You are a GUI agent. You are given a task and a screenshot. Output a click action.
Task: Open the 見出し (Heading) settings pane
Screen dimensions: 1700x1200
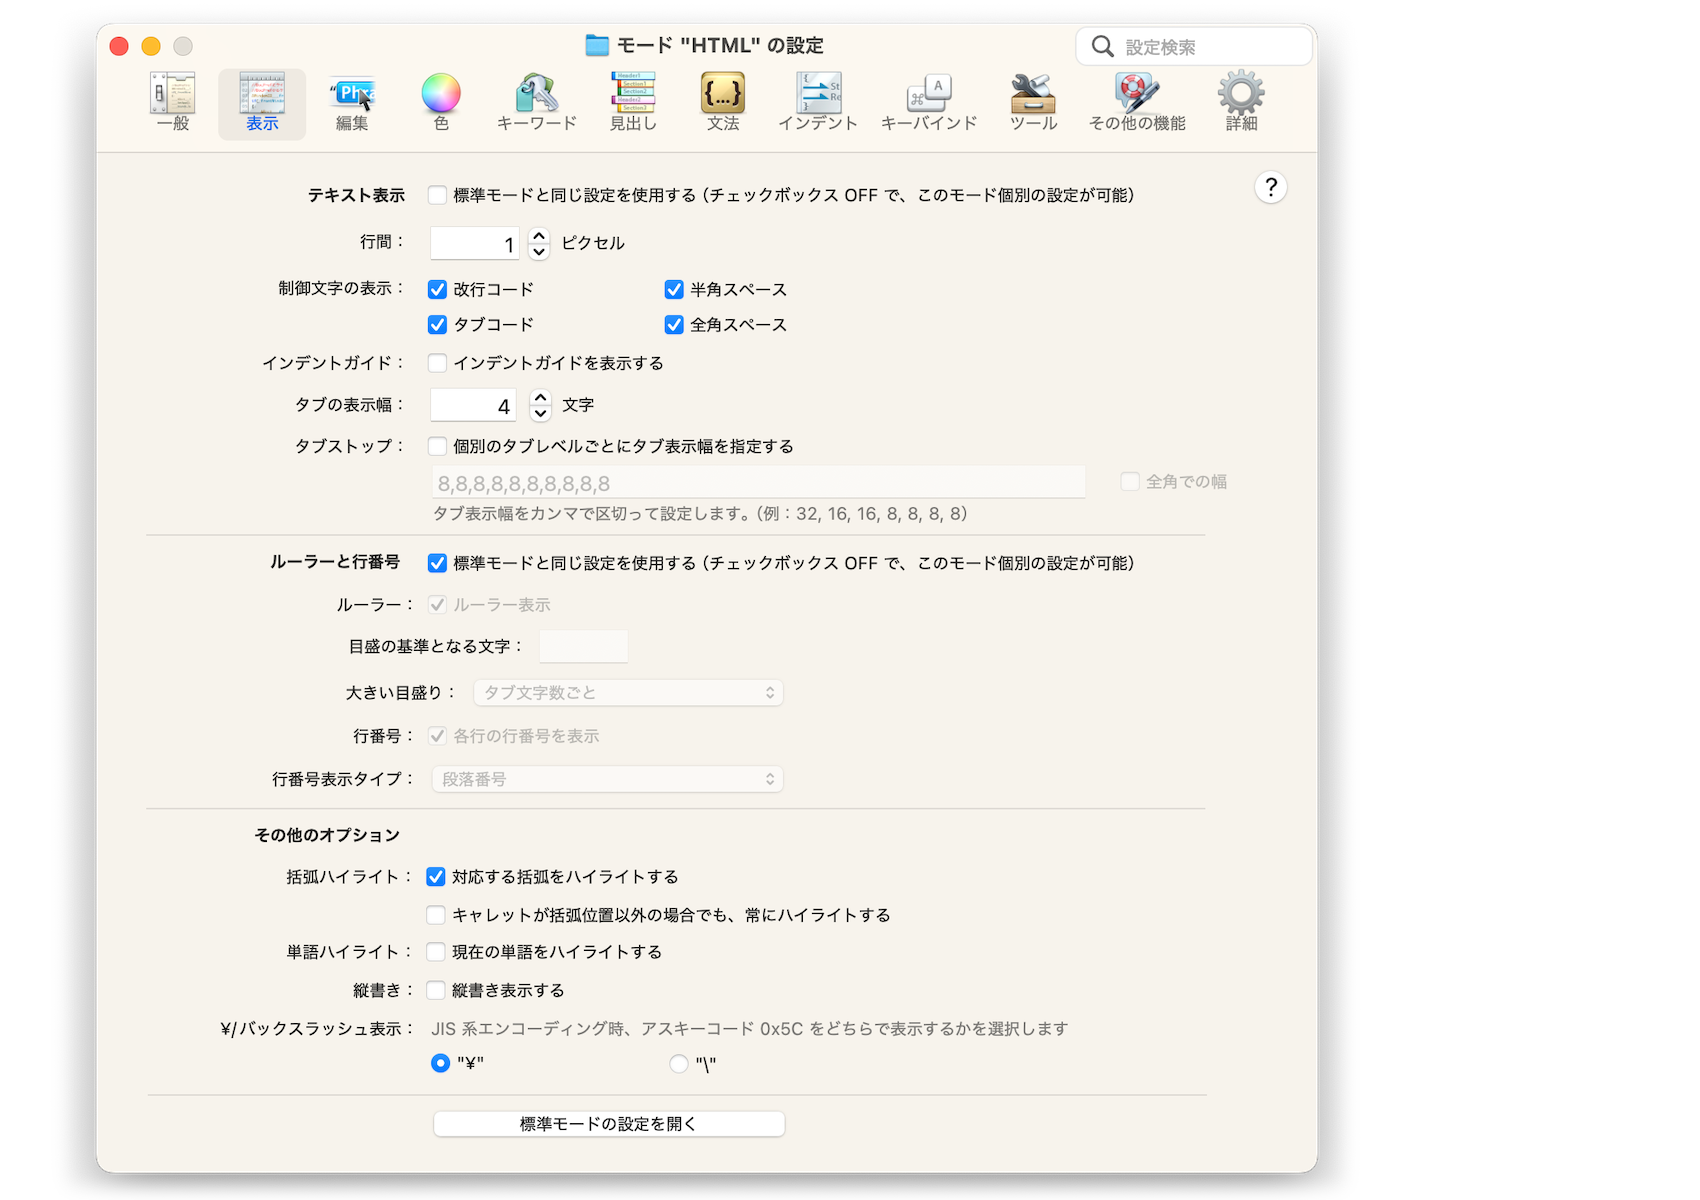(x=633, y=102)
